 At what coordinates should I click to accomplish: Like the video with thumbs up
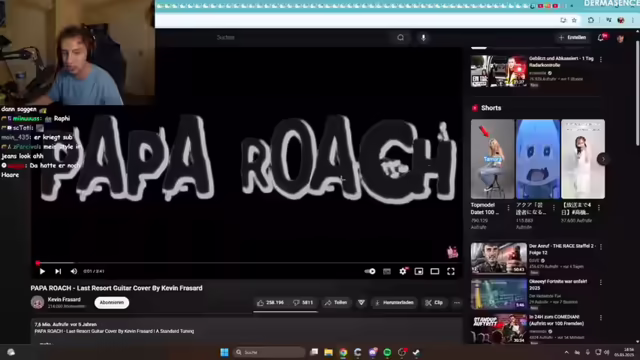271,303
